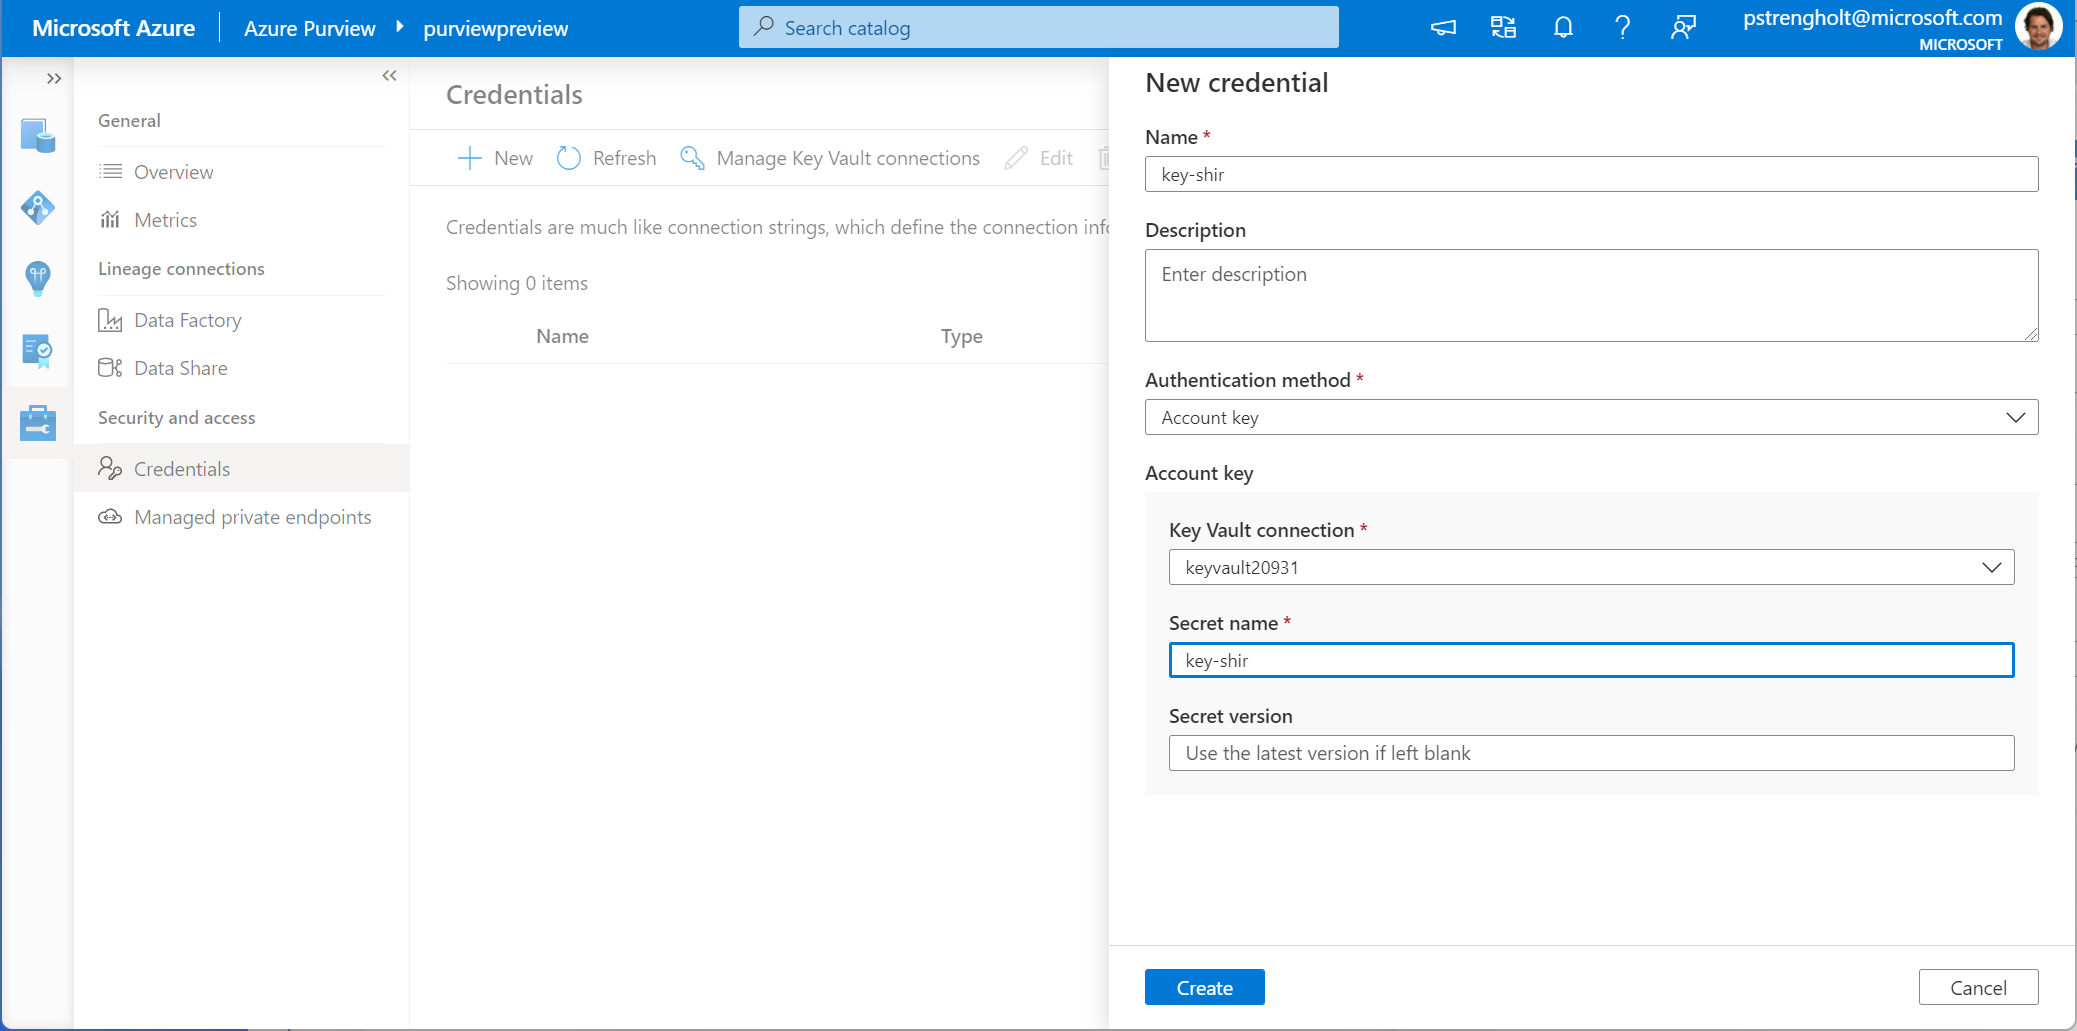The image size is (2077, 1031).
Task: Click the Credentials people-key icon
Action: 110,468
